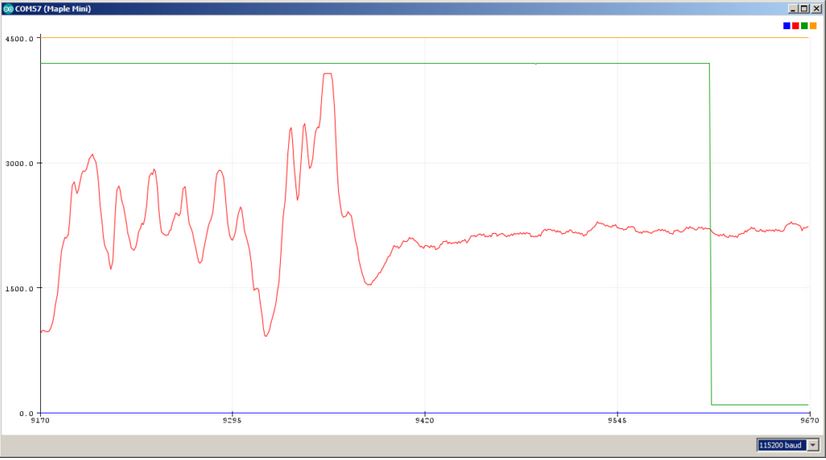Click the green trace's vertical falling edge
The width and height of the screenshot is (826, 460).
tap(710, 230)
